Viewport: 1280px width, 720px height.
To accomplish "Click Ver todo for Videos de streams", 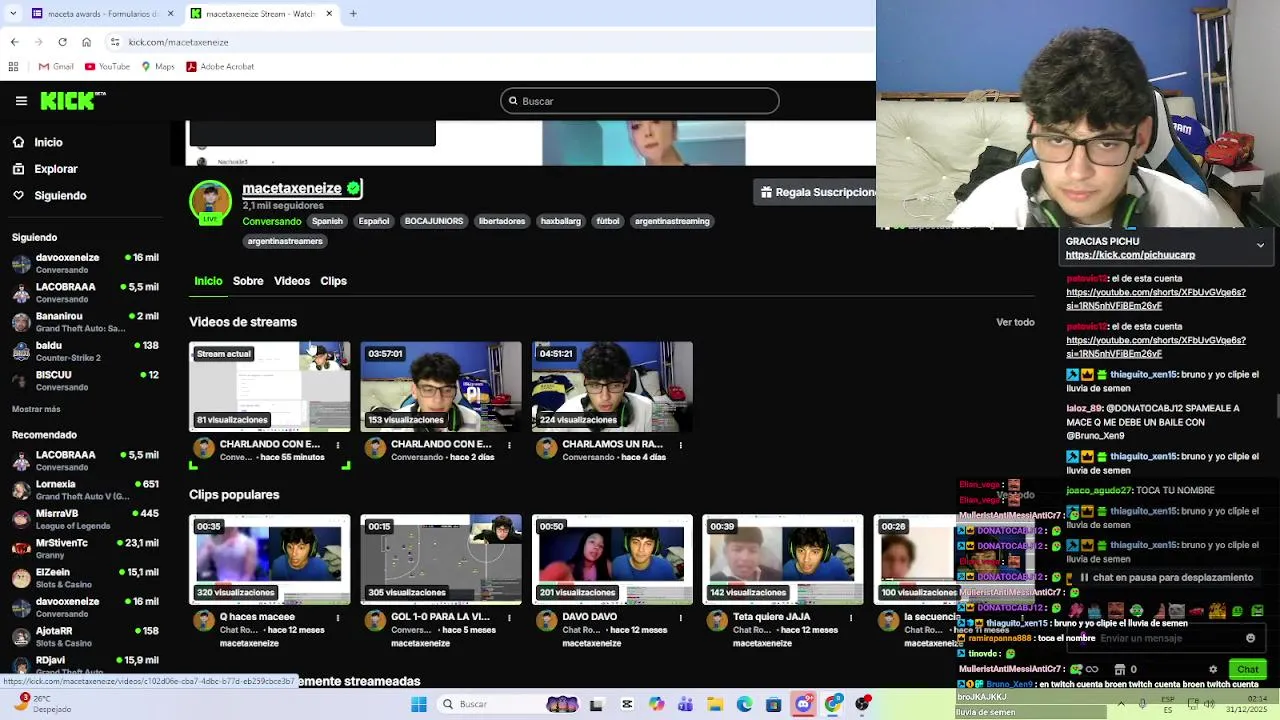I will (1015, 322).
